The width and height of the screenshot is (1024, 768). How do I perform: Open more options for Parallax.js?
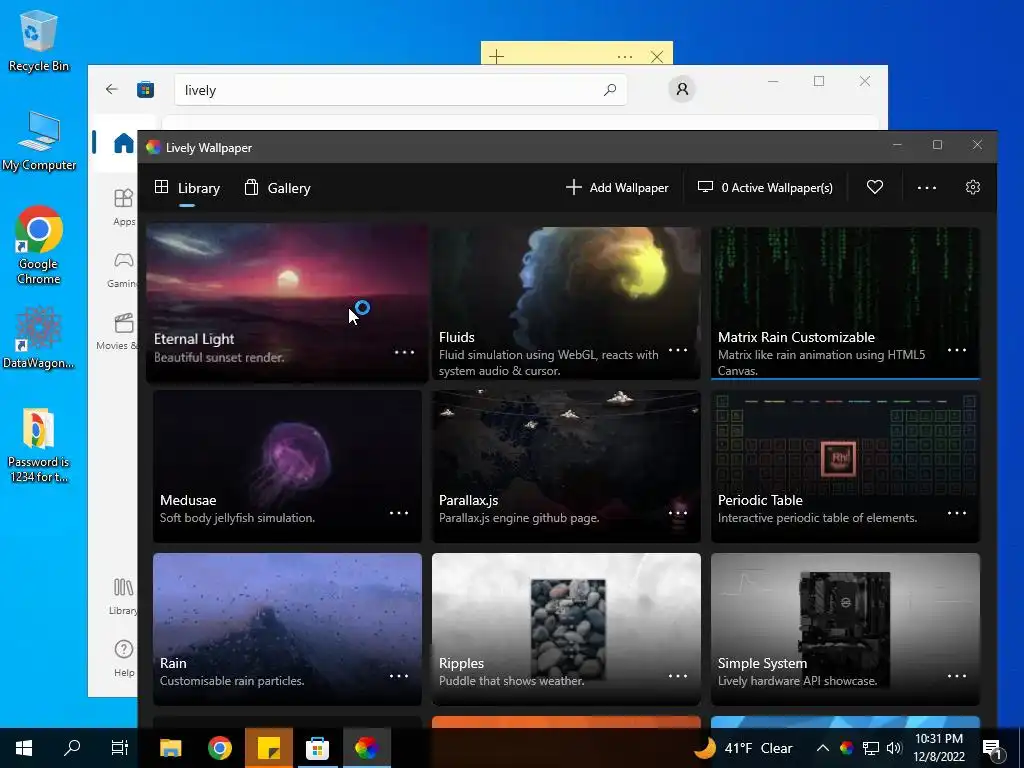tap(678, 513)
